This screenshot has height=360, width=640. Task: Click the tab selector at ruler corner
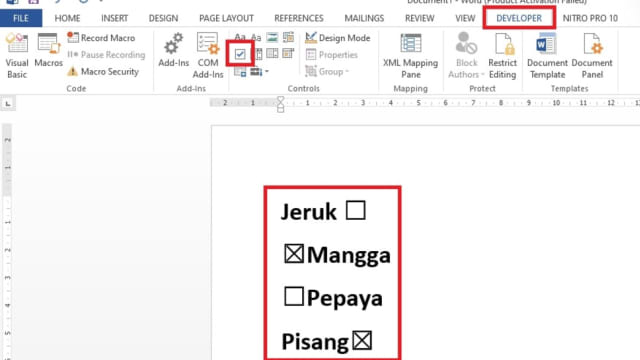pyautogui.click(x=8, y=104)
